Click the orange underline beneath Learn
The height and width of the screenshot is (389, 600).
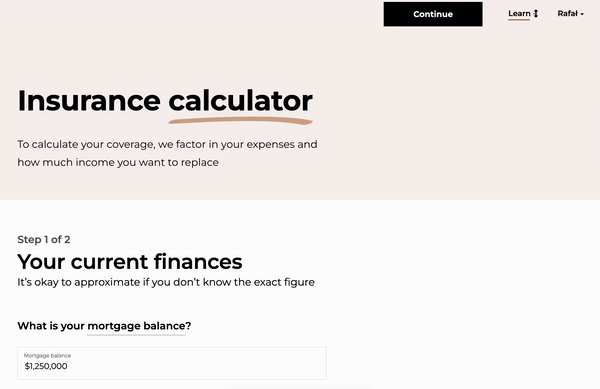point(519,20)
